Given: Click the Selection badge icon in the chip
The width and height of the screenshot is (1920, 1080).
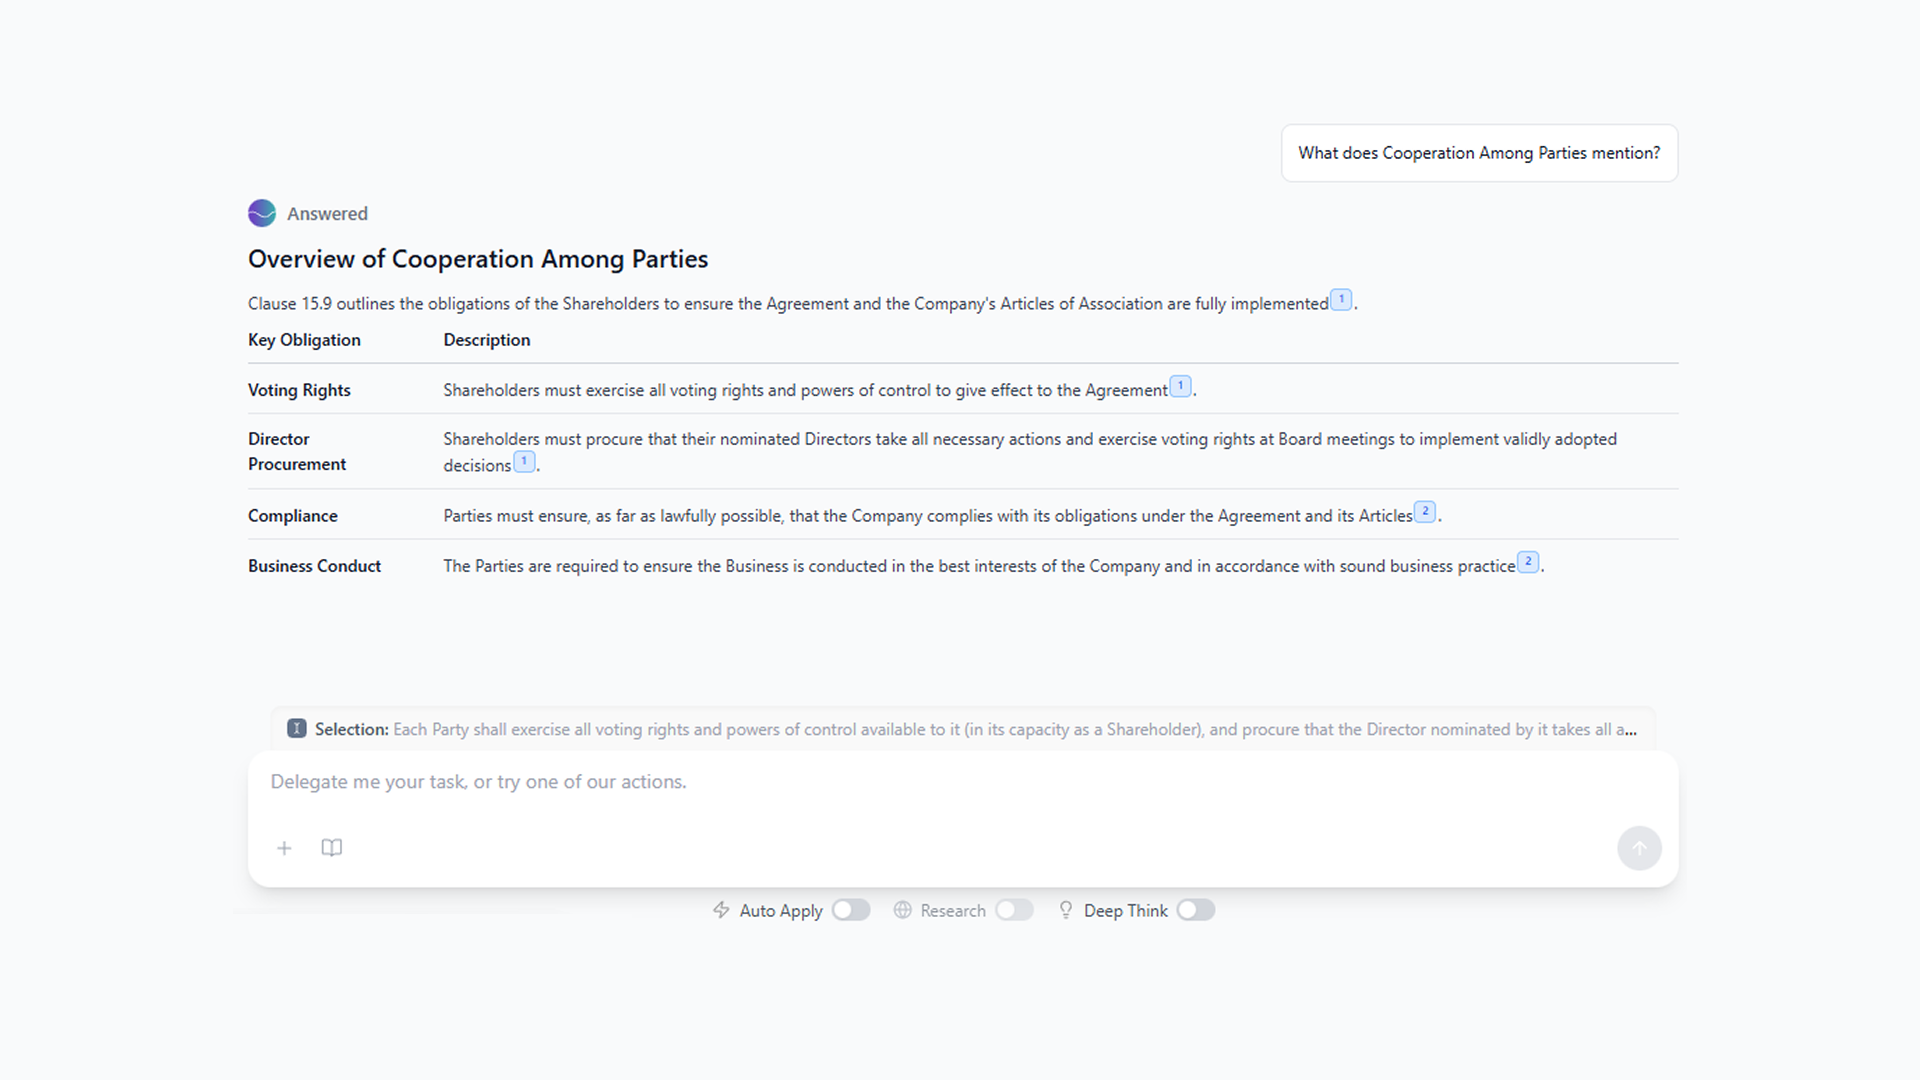Looking at the screenshot, I should coord(297,729).
